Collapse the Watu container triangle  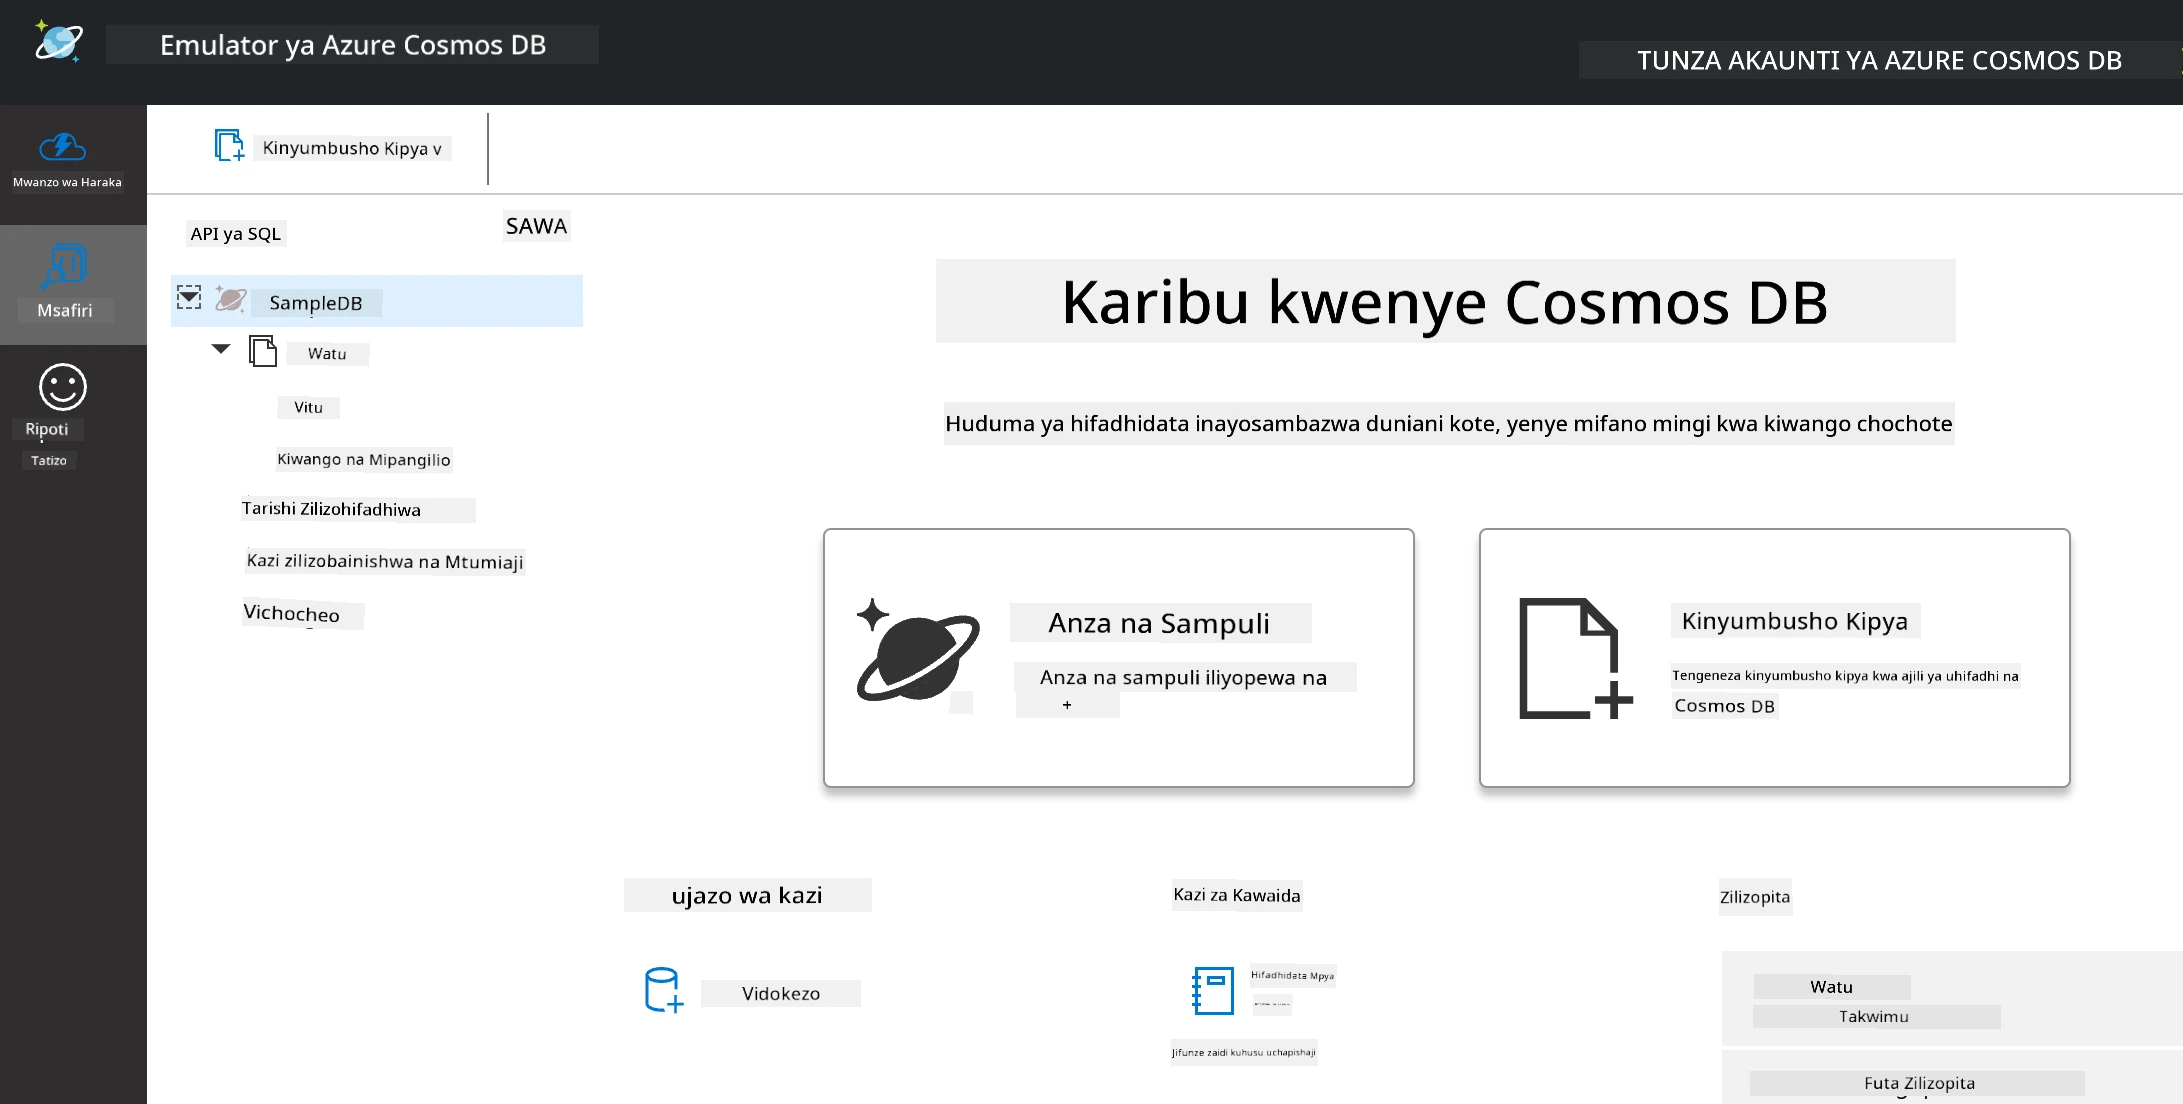221,349
